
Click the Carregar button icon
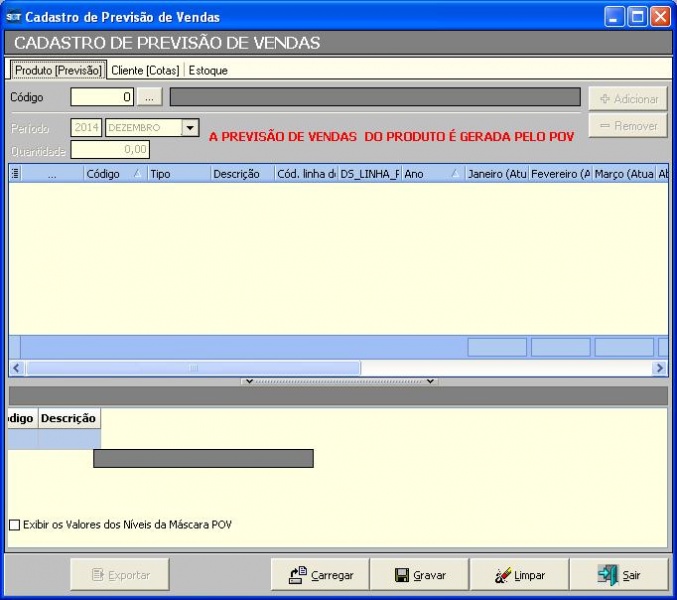point(297,575)
